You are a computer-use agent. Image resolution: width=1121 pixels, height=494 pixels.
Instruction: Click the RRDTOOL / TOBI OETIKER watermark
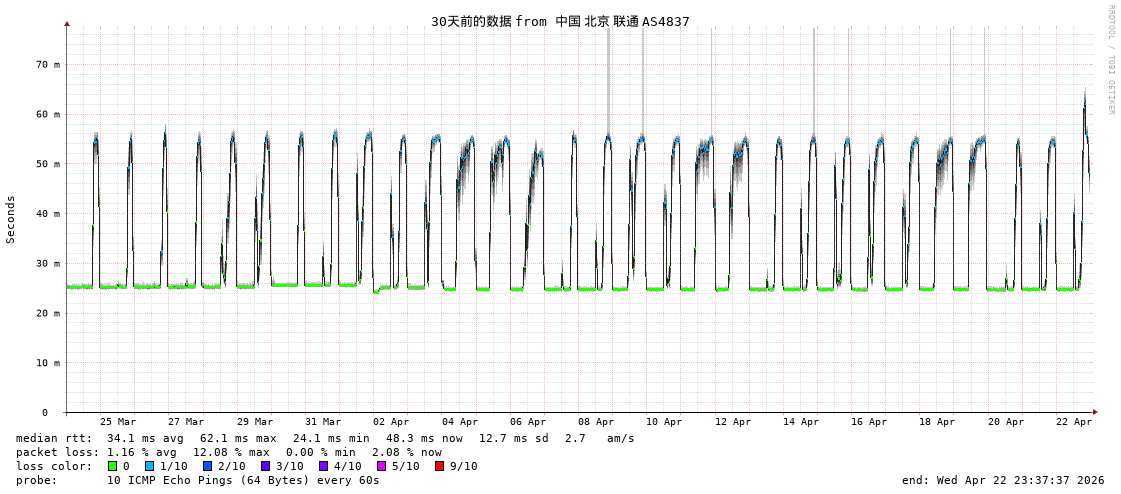click(x=1110, y=60)
